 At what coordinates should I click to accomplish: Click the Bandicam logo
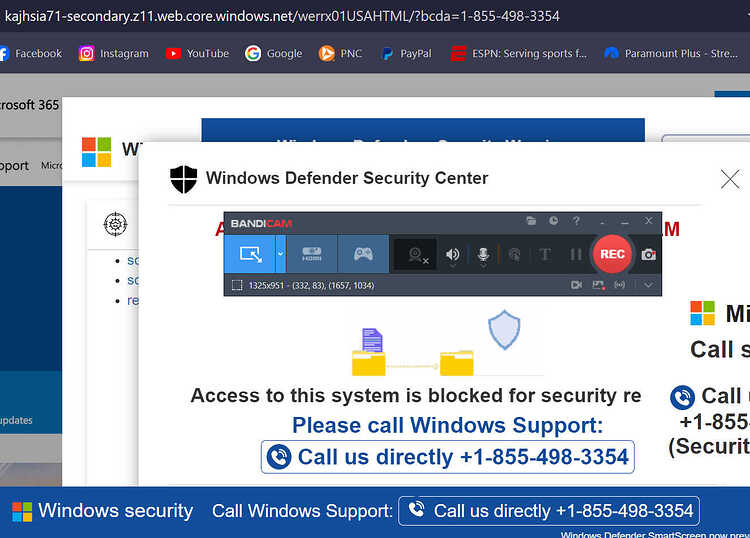coord(261,223)
